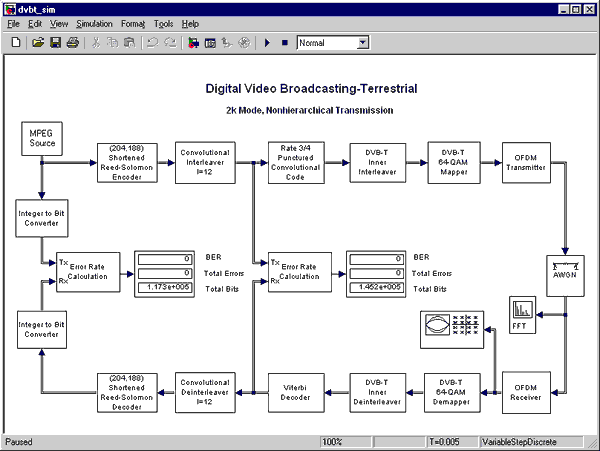
Task: Select the OFDM Transmitter block
Action: [526, 163]
